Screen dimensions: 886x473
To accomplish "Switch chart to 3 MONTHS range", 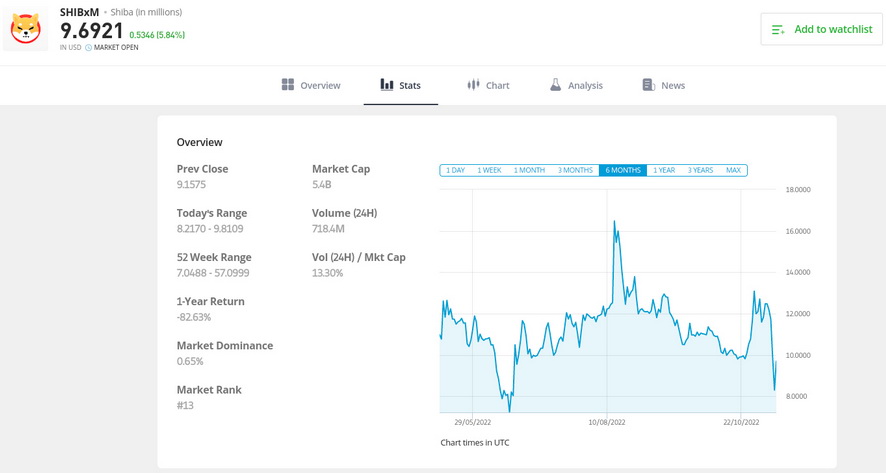I will pos(575,170).
